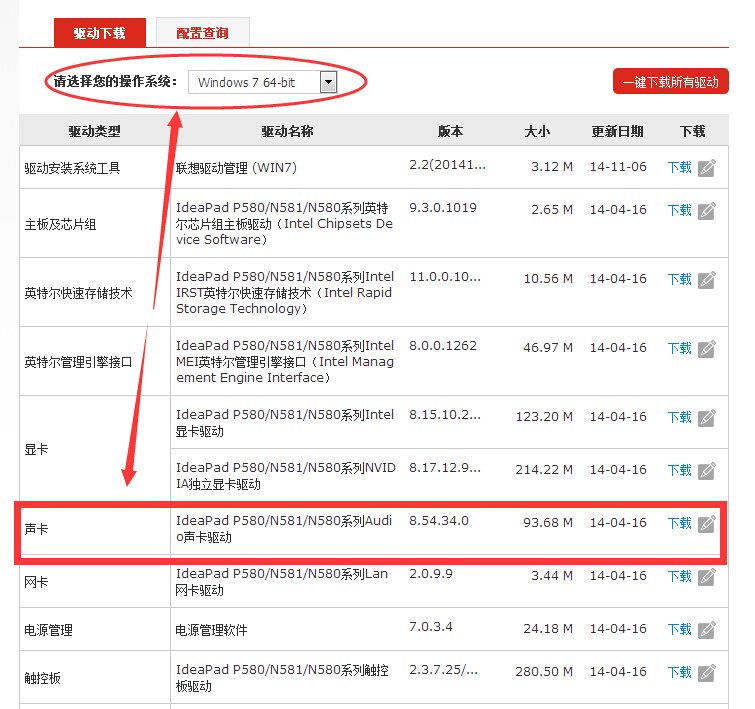Click edit icon in 电源管理 row
The width and height of the screenshot is (755, 709).
706,630
